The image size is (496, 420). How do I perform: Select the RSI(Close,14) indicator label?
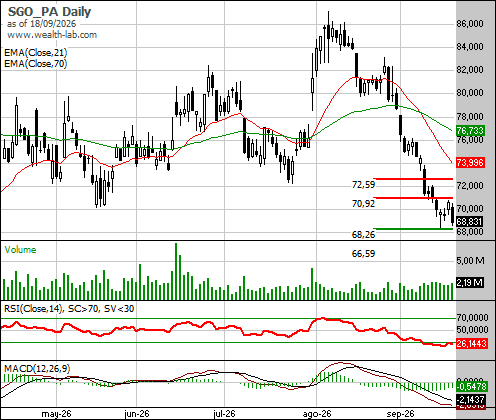(33, 309)
